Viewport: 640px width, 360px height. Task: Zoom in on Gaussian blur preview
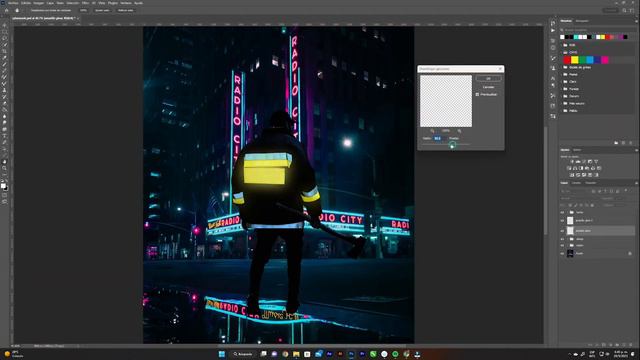pyautogui.click(x=459, y=131)
